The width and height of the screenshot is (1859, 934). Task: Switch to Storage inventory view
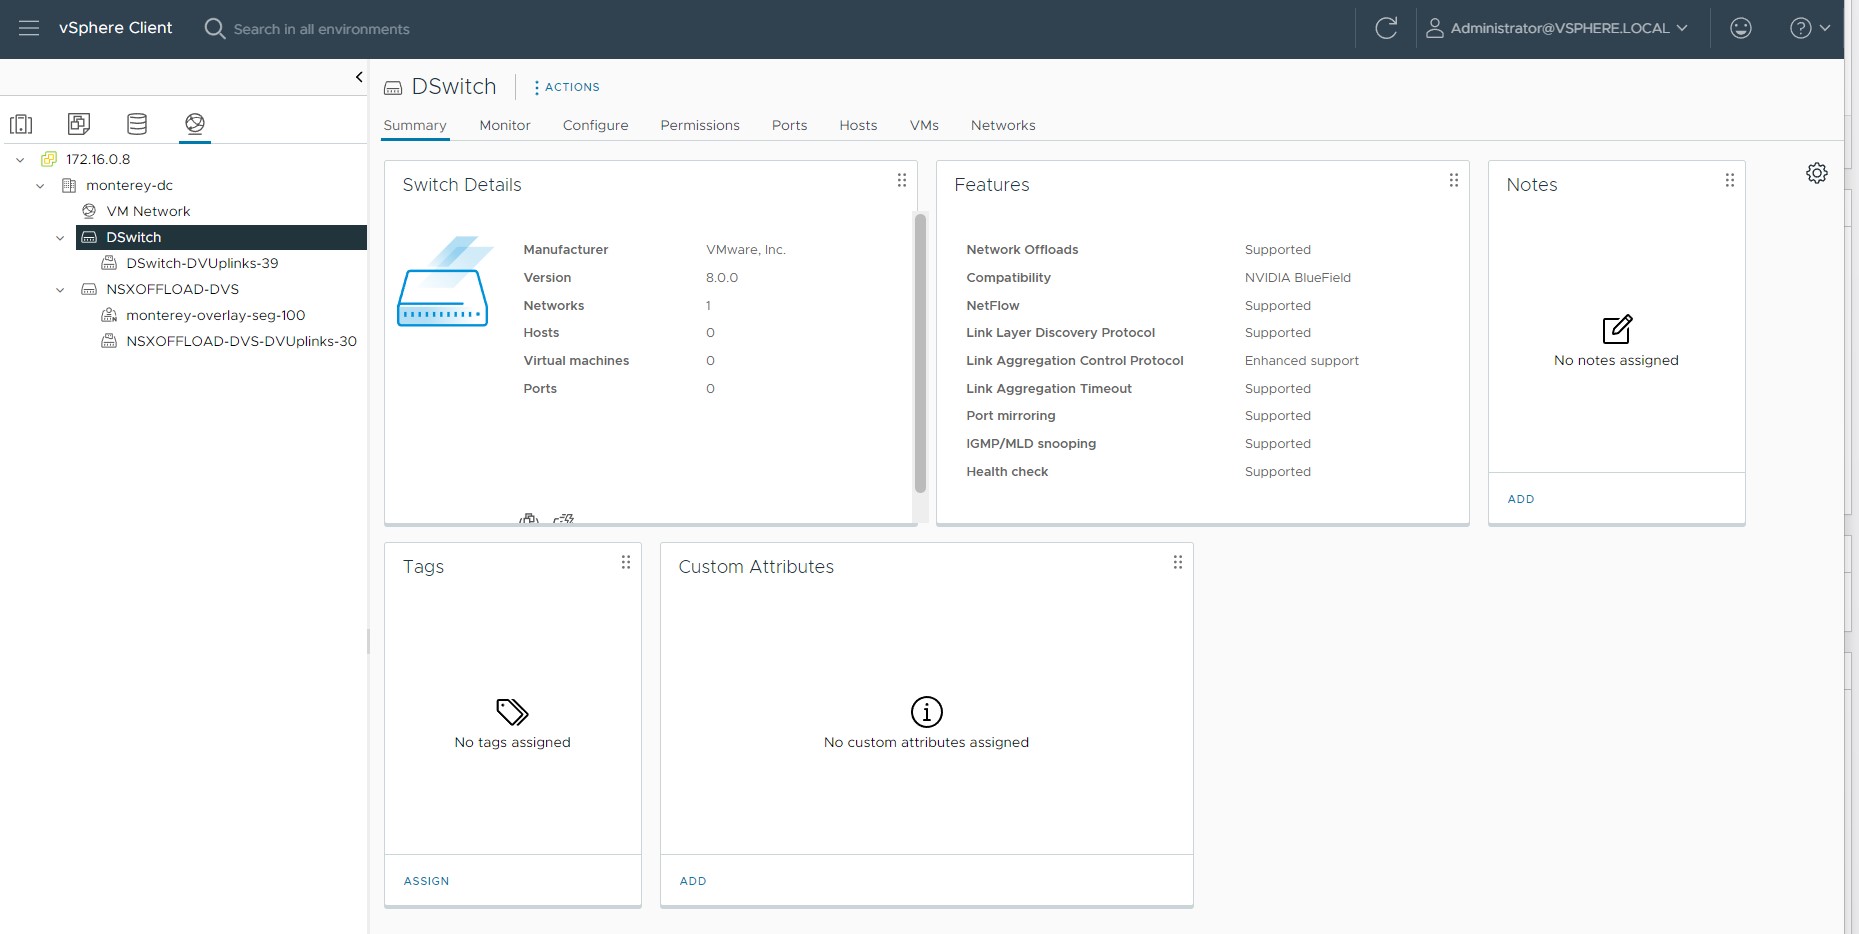pos(137,124)
